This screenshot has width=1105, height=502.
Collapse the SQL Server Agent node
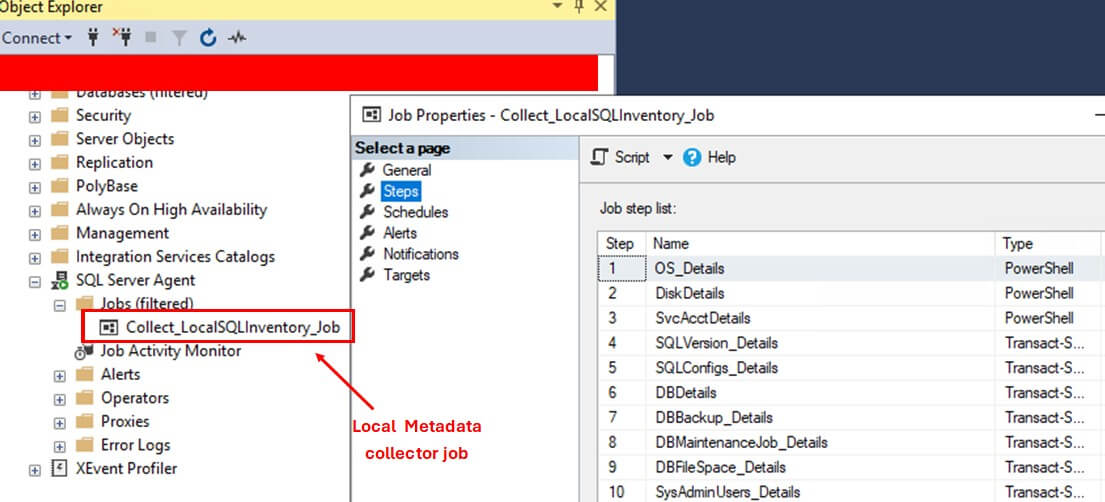(x=35, y=281)
